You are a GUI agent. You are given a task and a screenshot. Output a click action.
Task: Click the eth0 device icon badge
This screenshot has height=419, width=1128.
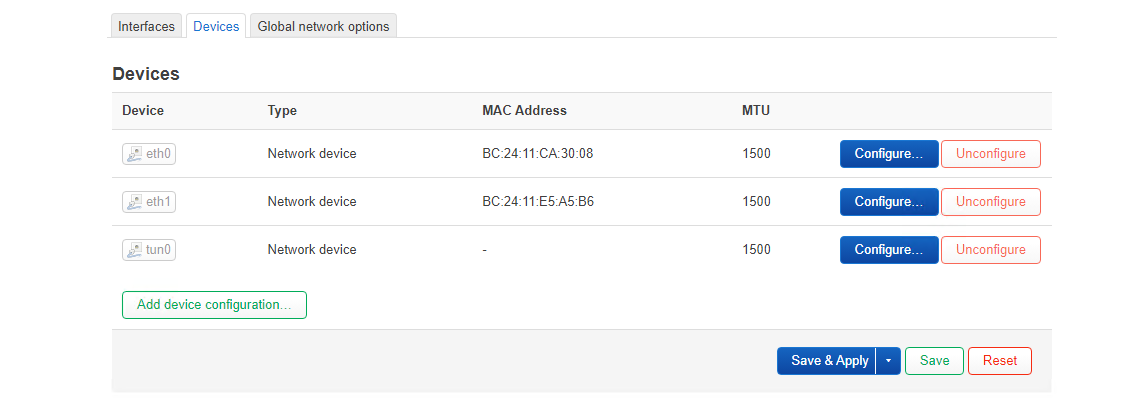[149, 154]
